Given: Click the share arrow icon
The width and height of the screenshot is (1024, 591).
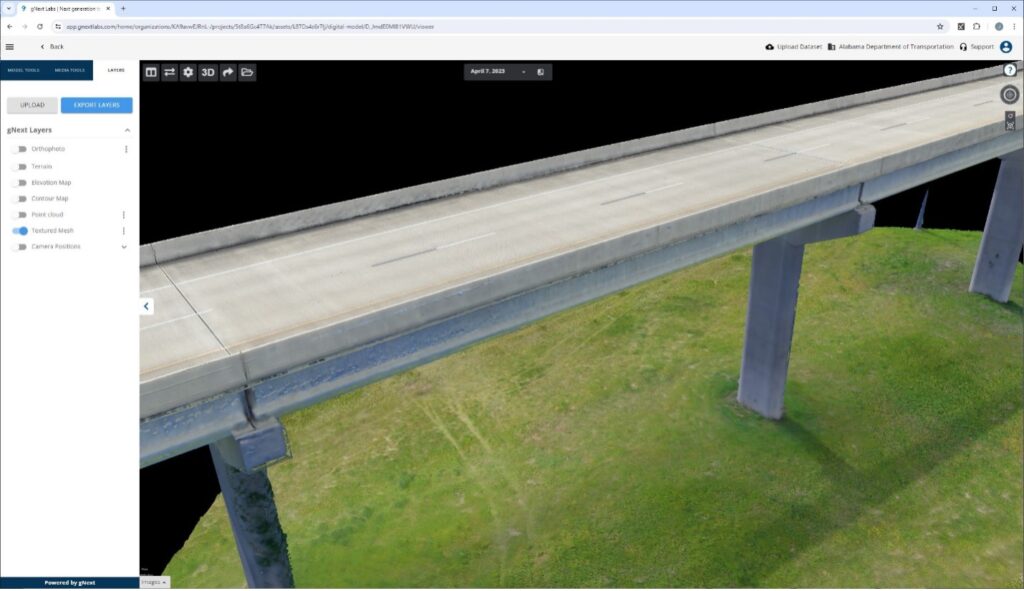Looking at the screenshot, I should pos(227,71).
